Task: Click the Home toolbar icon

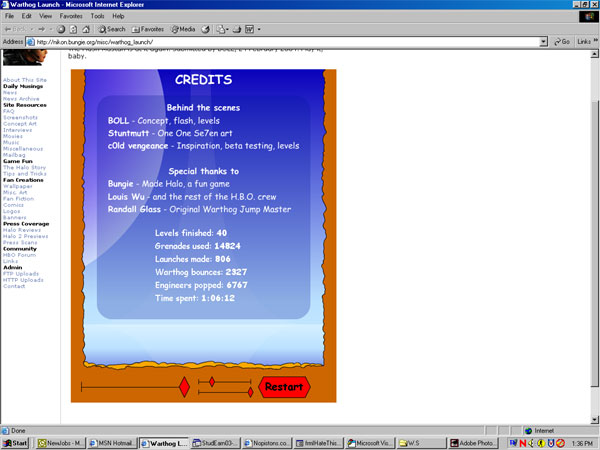Action: click(x=88, y=29)
